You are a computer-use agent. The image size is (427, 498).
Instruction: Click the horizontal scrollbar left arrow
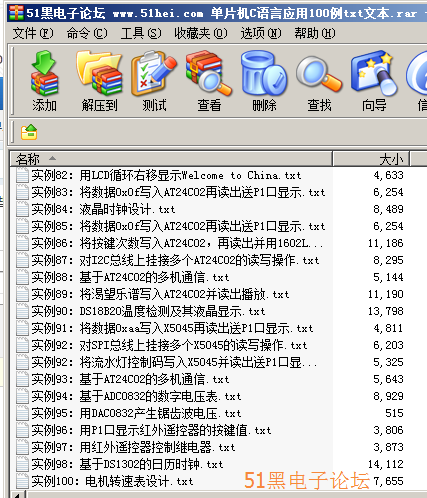[18, 494]
